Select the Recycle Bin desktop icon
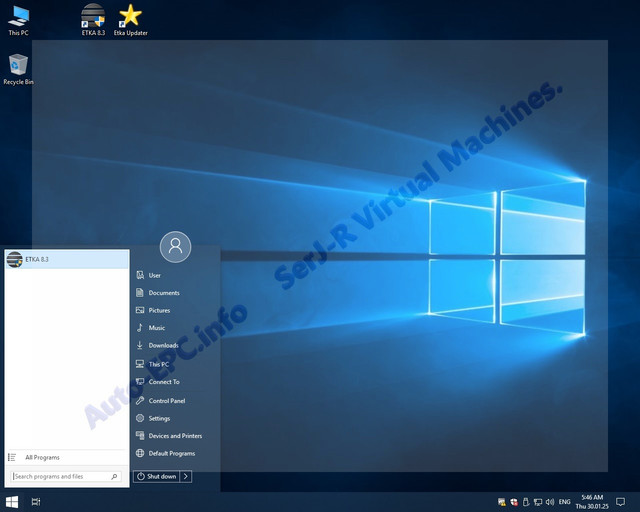 tap(18, 69)
